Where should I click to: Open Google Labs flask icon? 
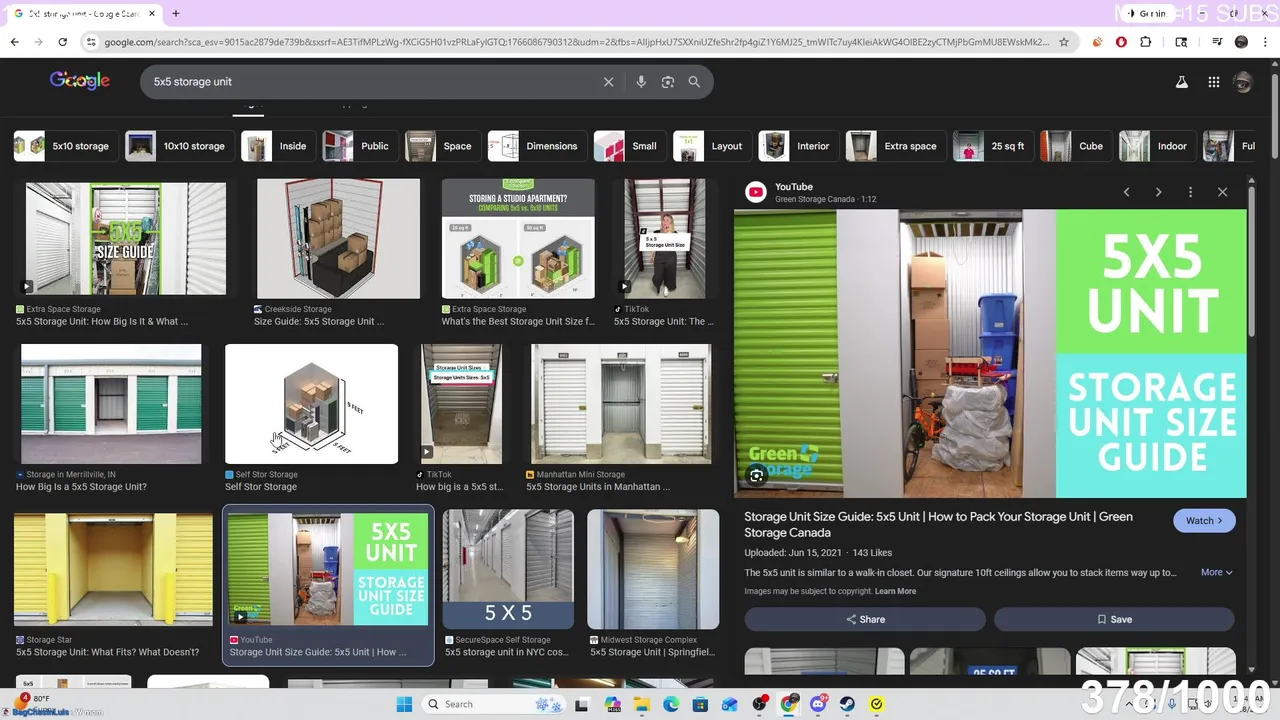pyautogui.click(x=1182, y=82)
